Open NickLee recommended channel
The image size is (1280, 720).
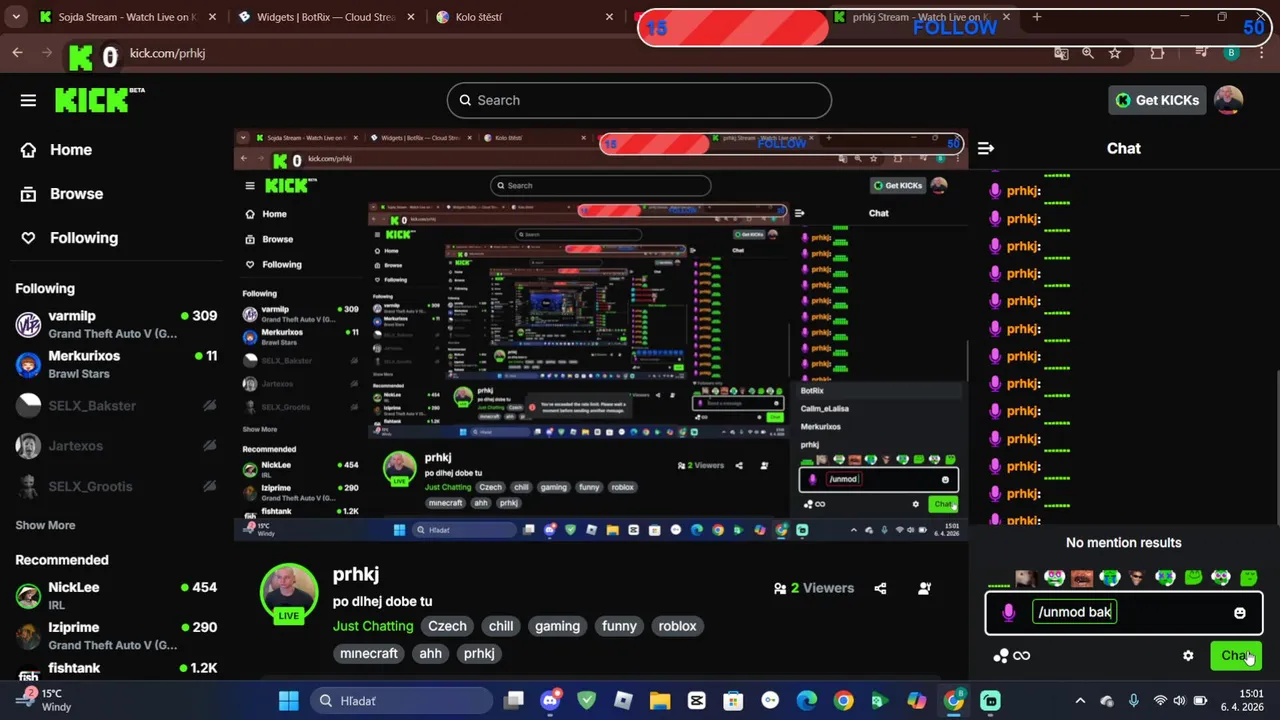tap(115, 595)
